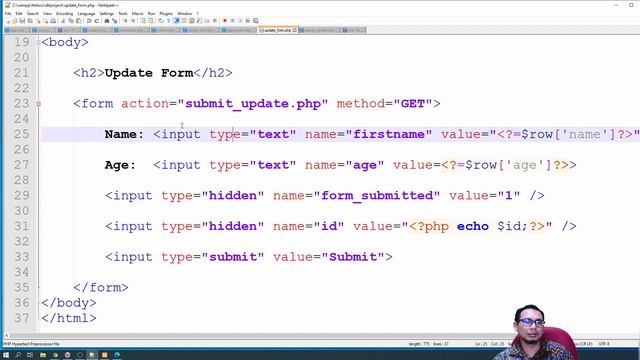Click the taskbar Search magnifier icon

coord(18,355)
